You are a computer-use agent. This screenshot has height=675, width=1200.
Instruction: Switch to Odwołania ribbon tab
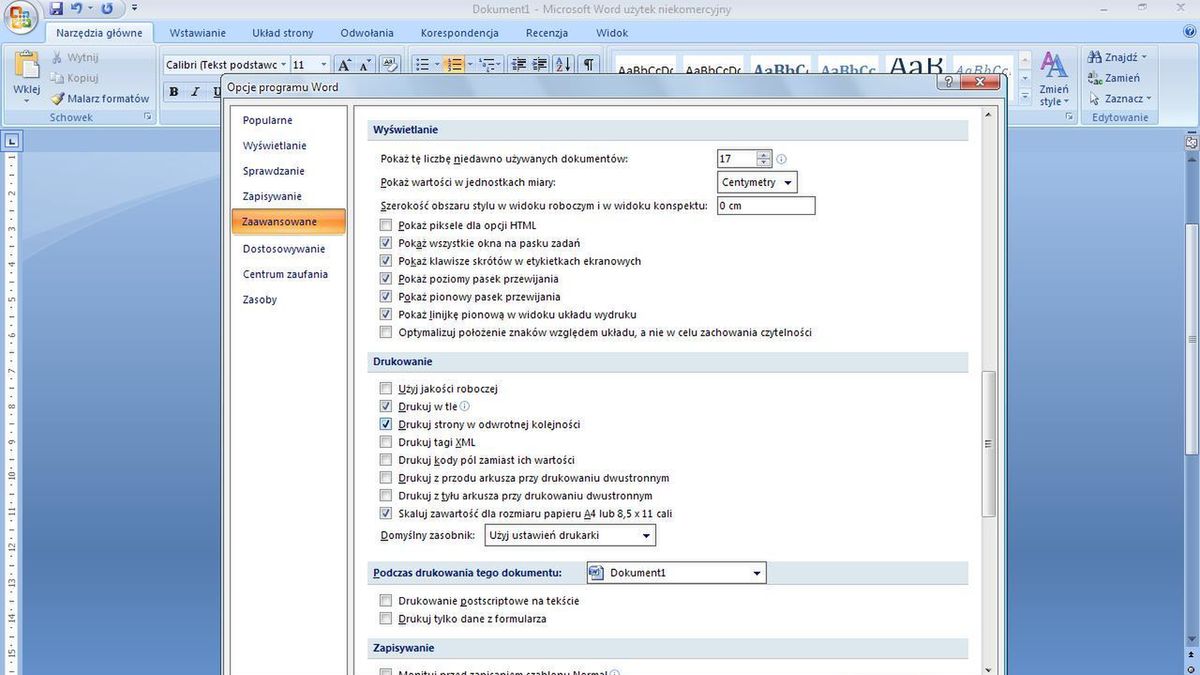[367, 33]
